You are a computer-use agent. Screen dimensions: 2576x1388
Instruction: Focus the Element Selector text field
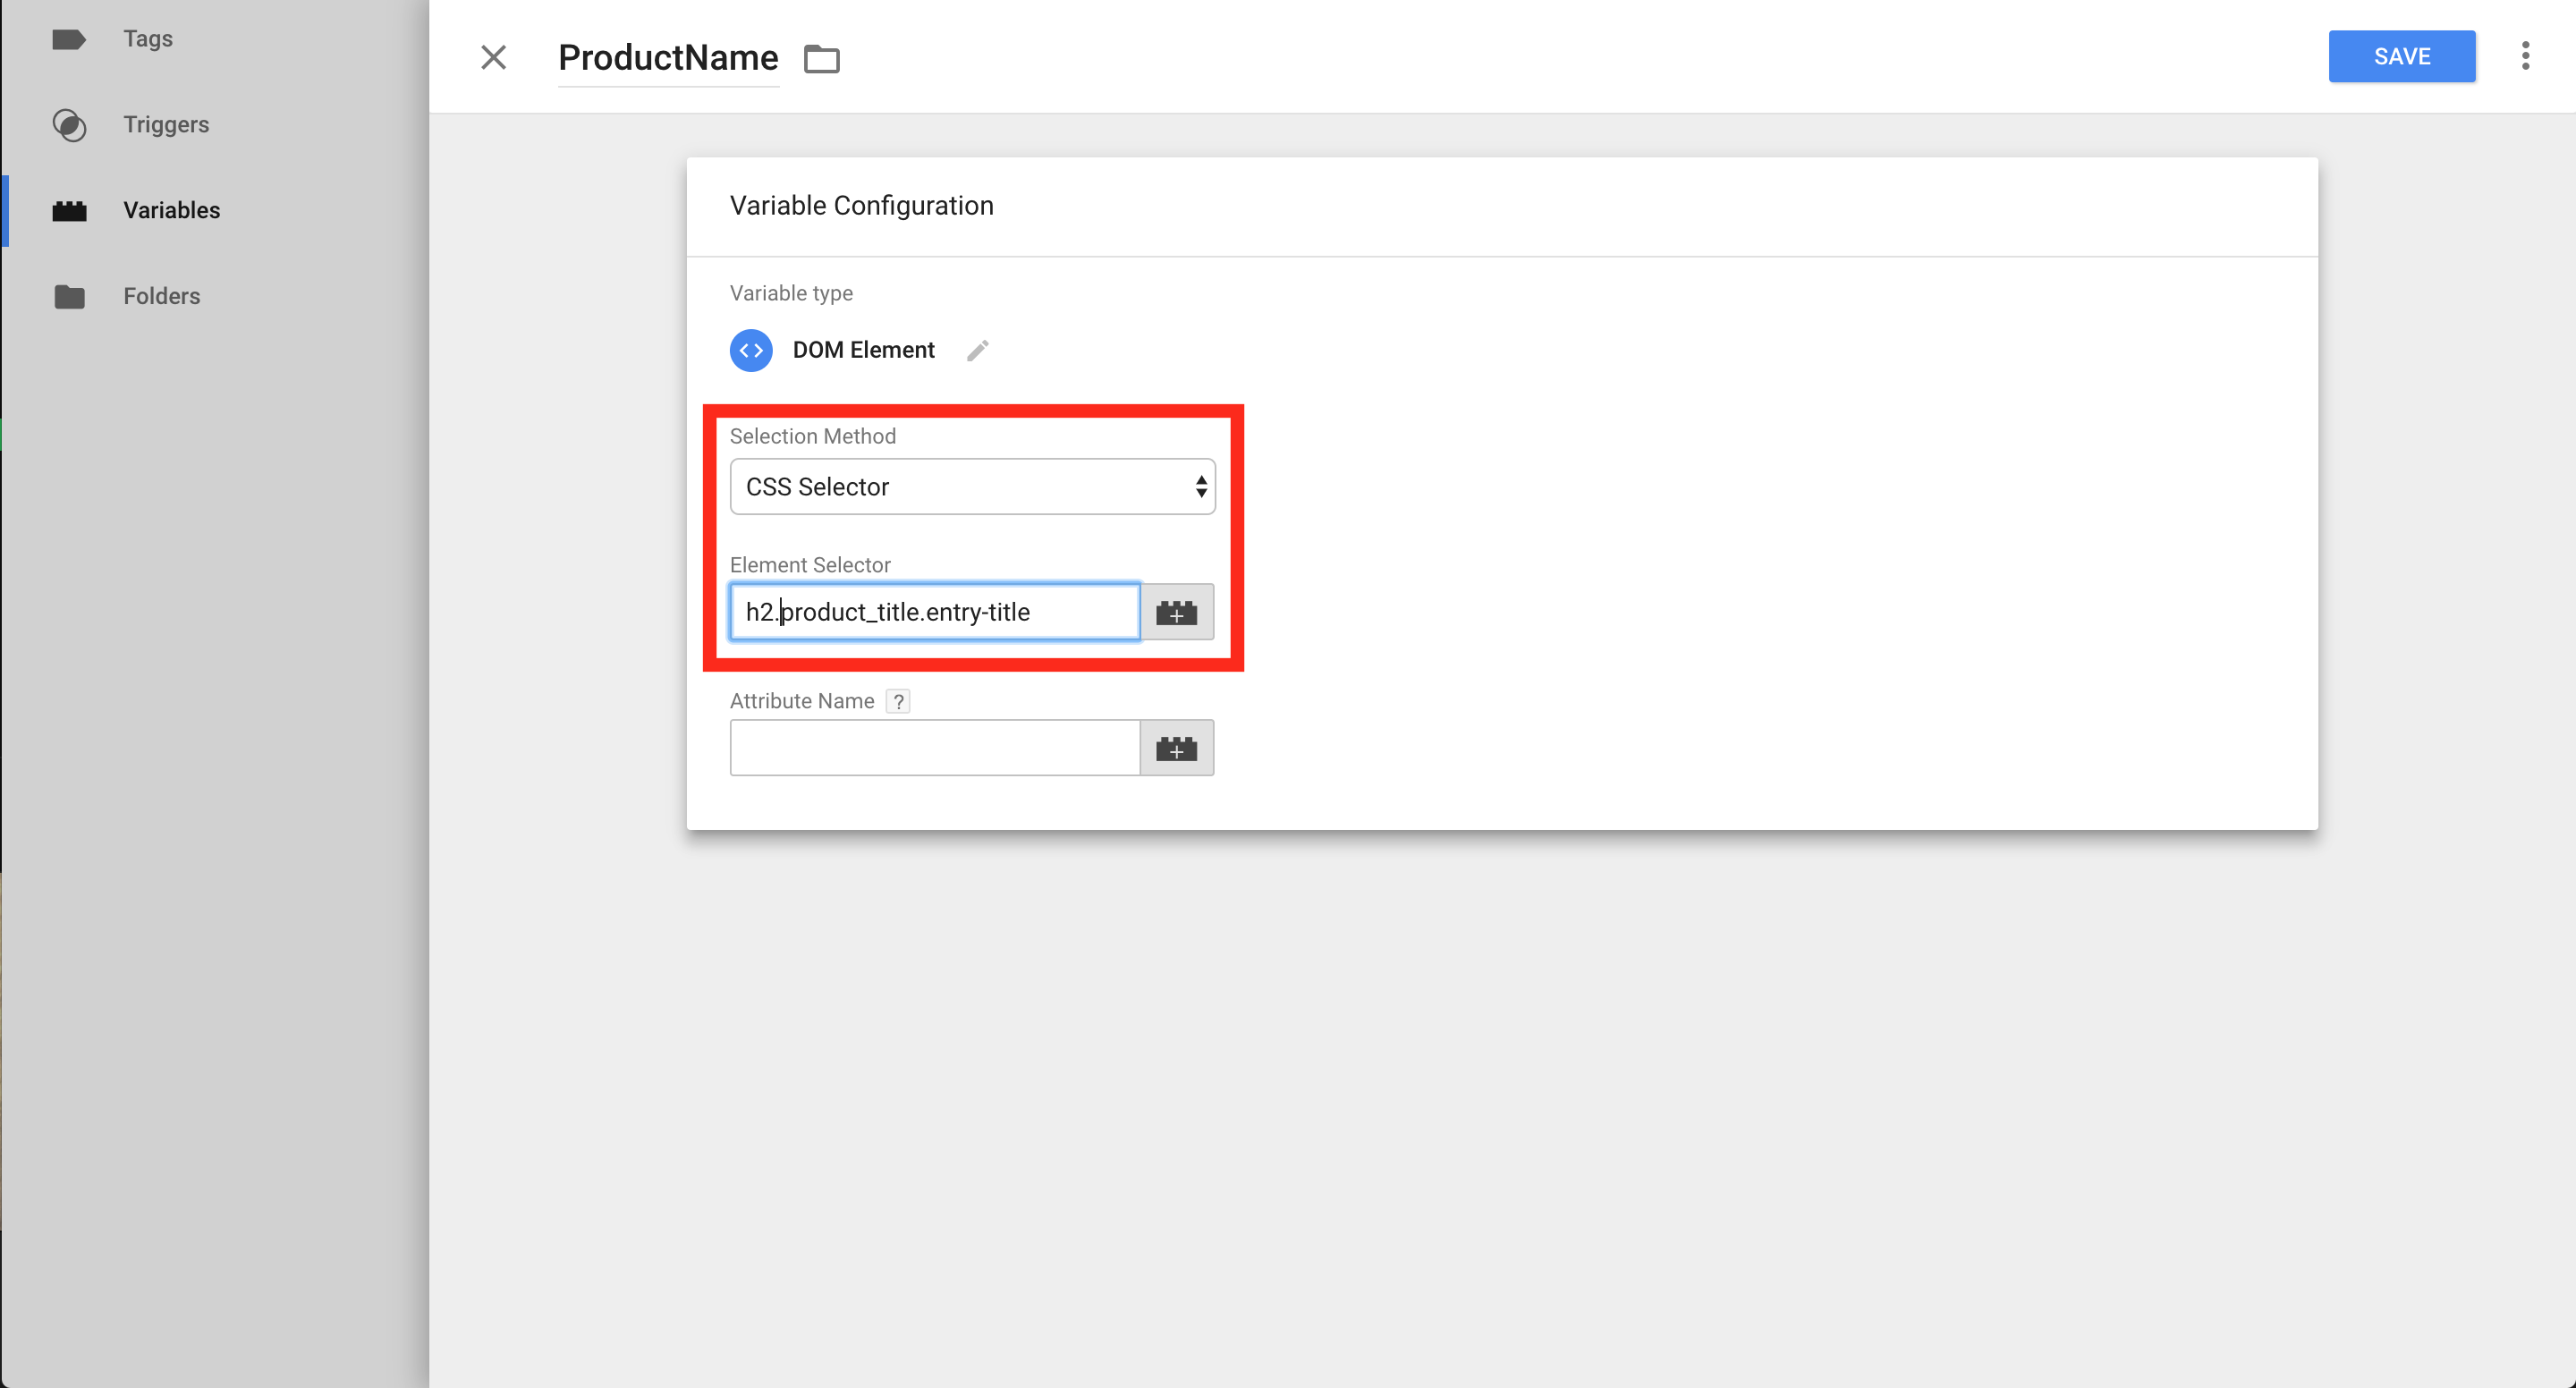(935, 612)
